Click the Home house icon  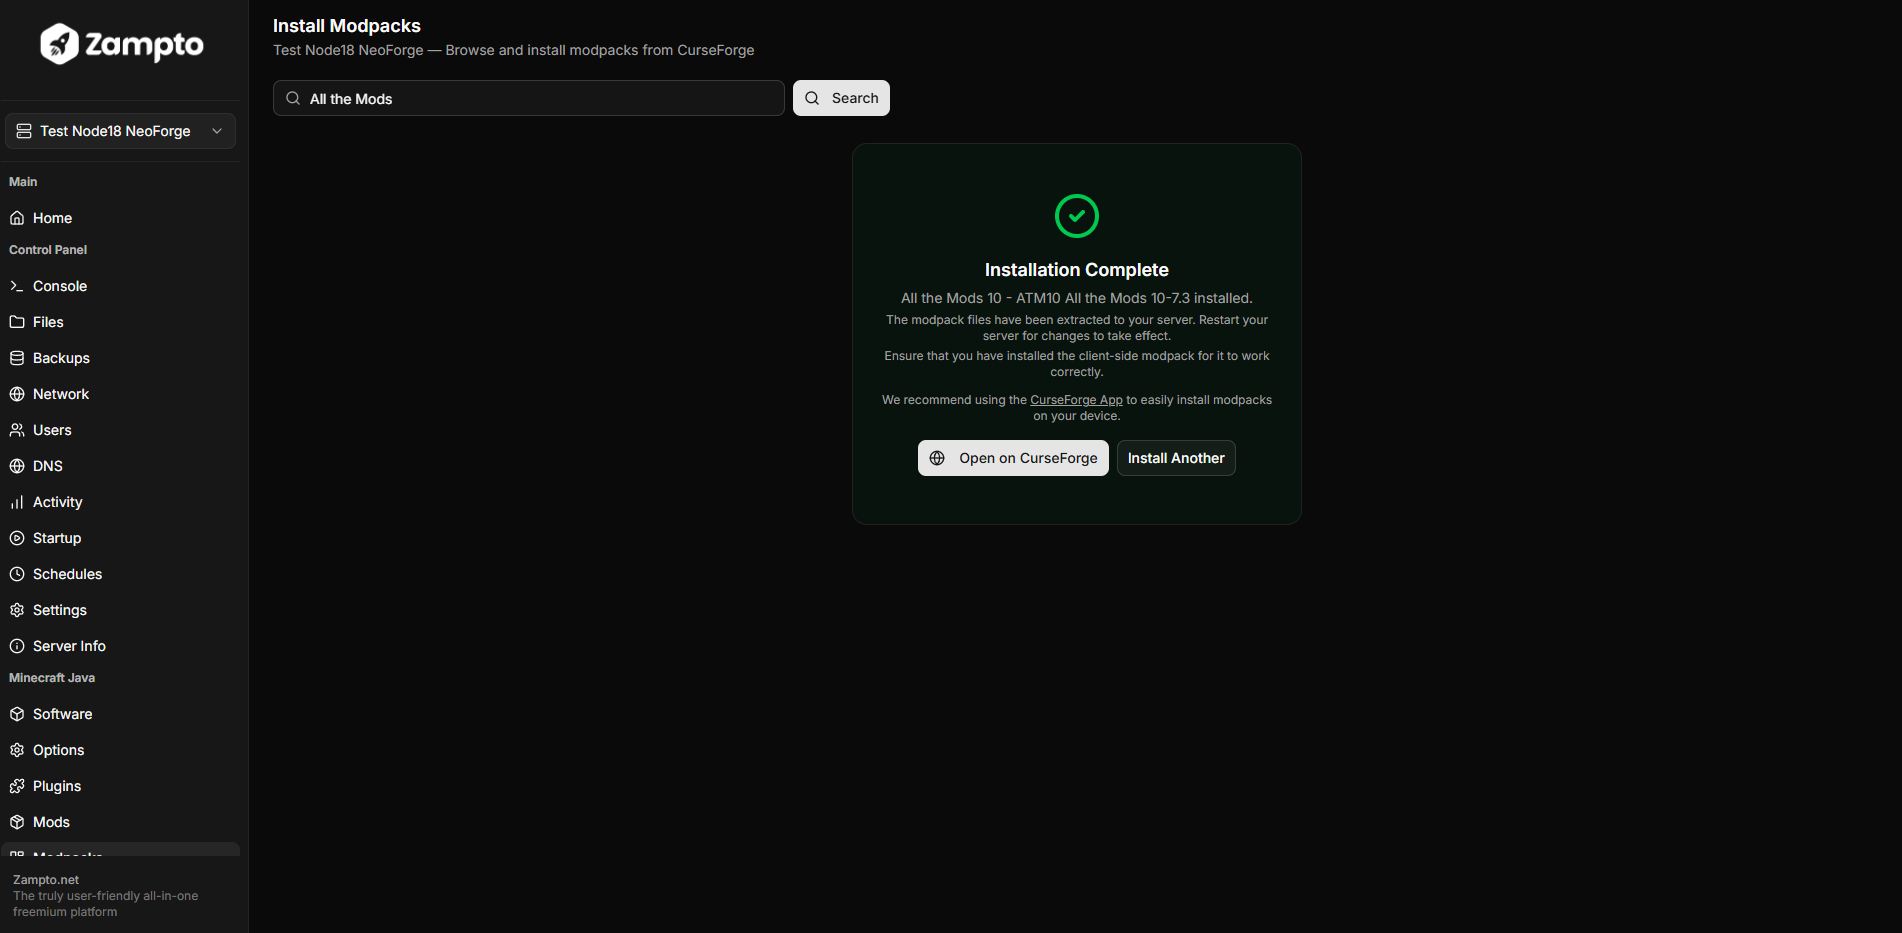point(17,218)
